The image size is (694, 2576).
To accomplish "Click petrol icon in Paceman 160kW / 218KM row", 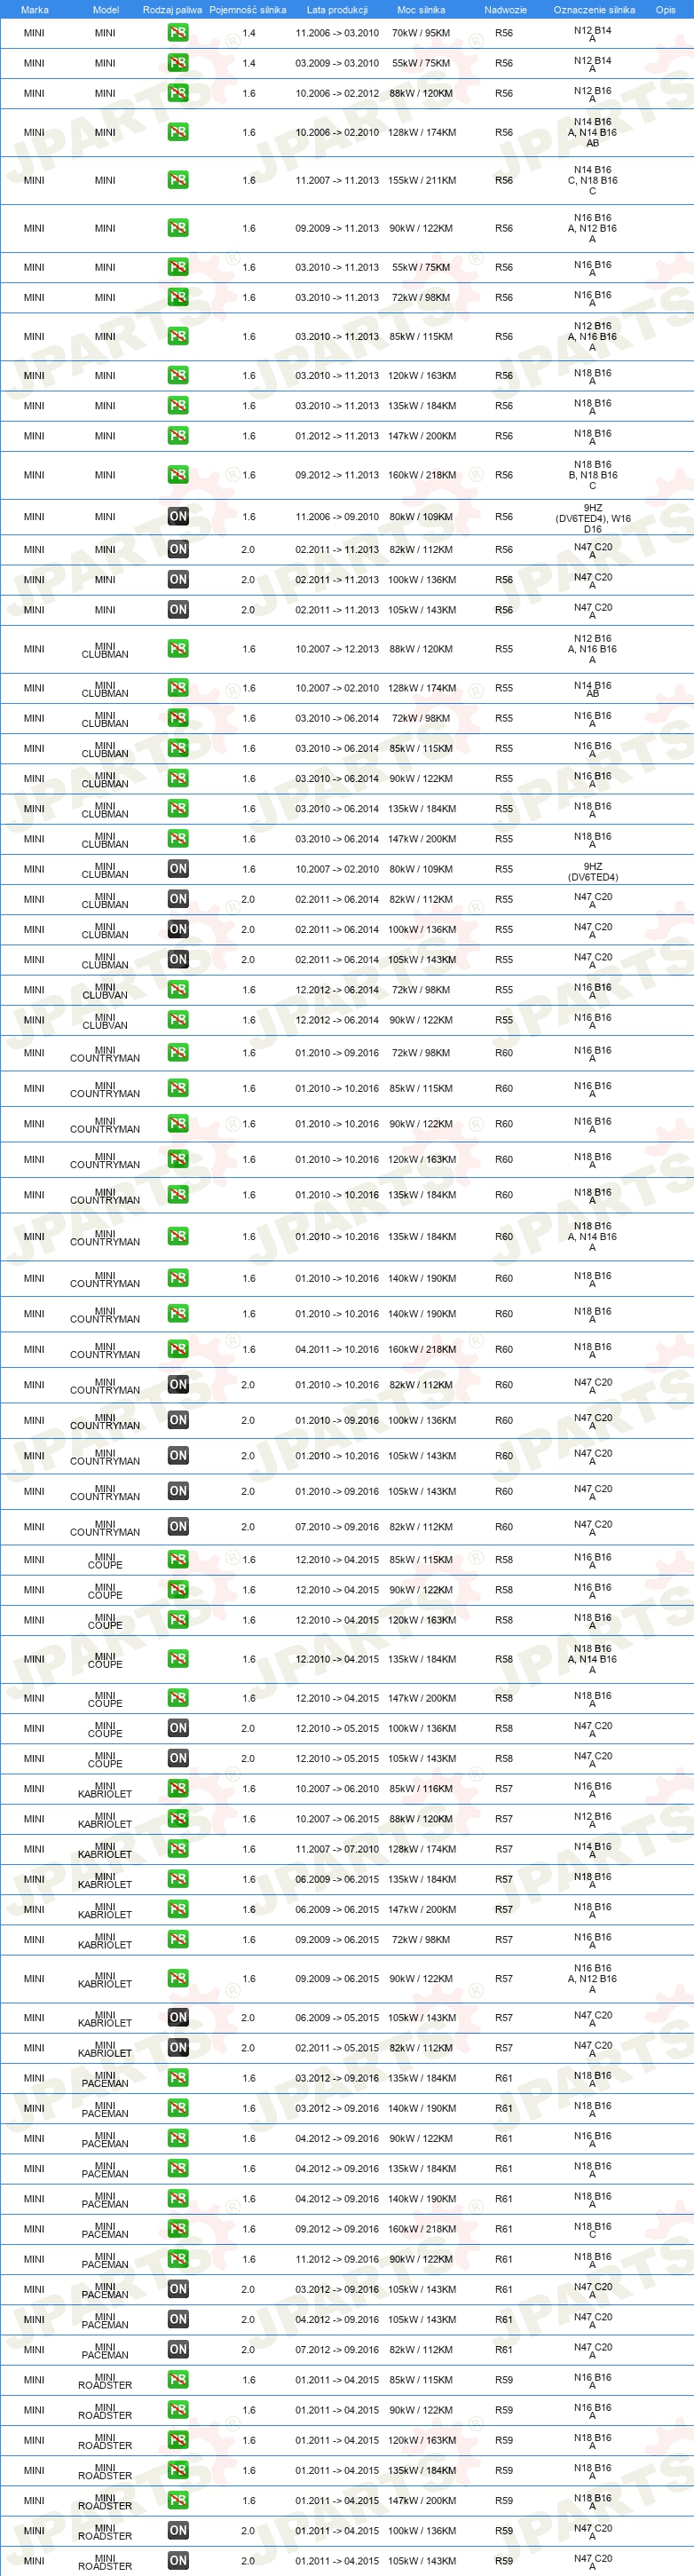I will (178, 2229).
